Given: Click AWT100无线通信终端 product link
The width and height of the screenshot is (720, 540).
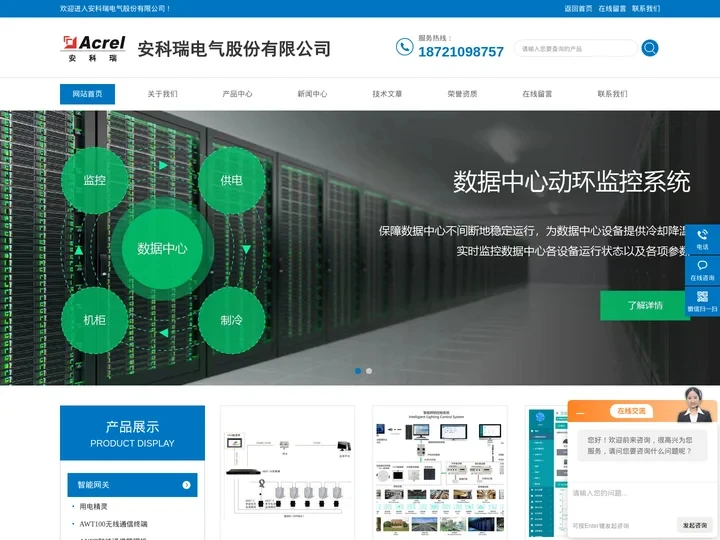Looking at the screenshot, I should 113,524.
